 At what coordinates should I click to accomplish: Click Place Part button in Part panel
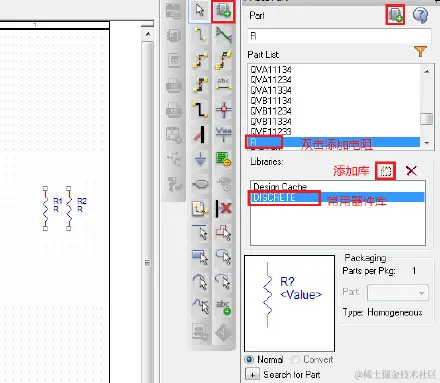(x=395, y=14)
